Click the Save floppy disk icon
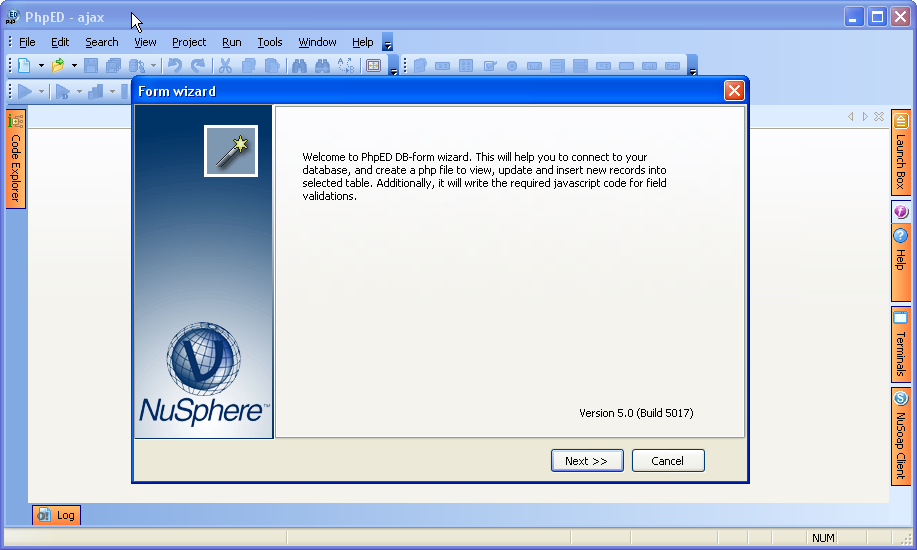This screenshot has width=917, height=550. (x=91, y=66)
